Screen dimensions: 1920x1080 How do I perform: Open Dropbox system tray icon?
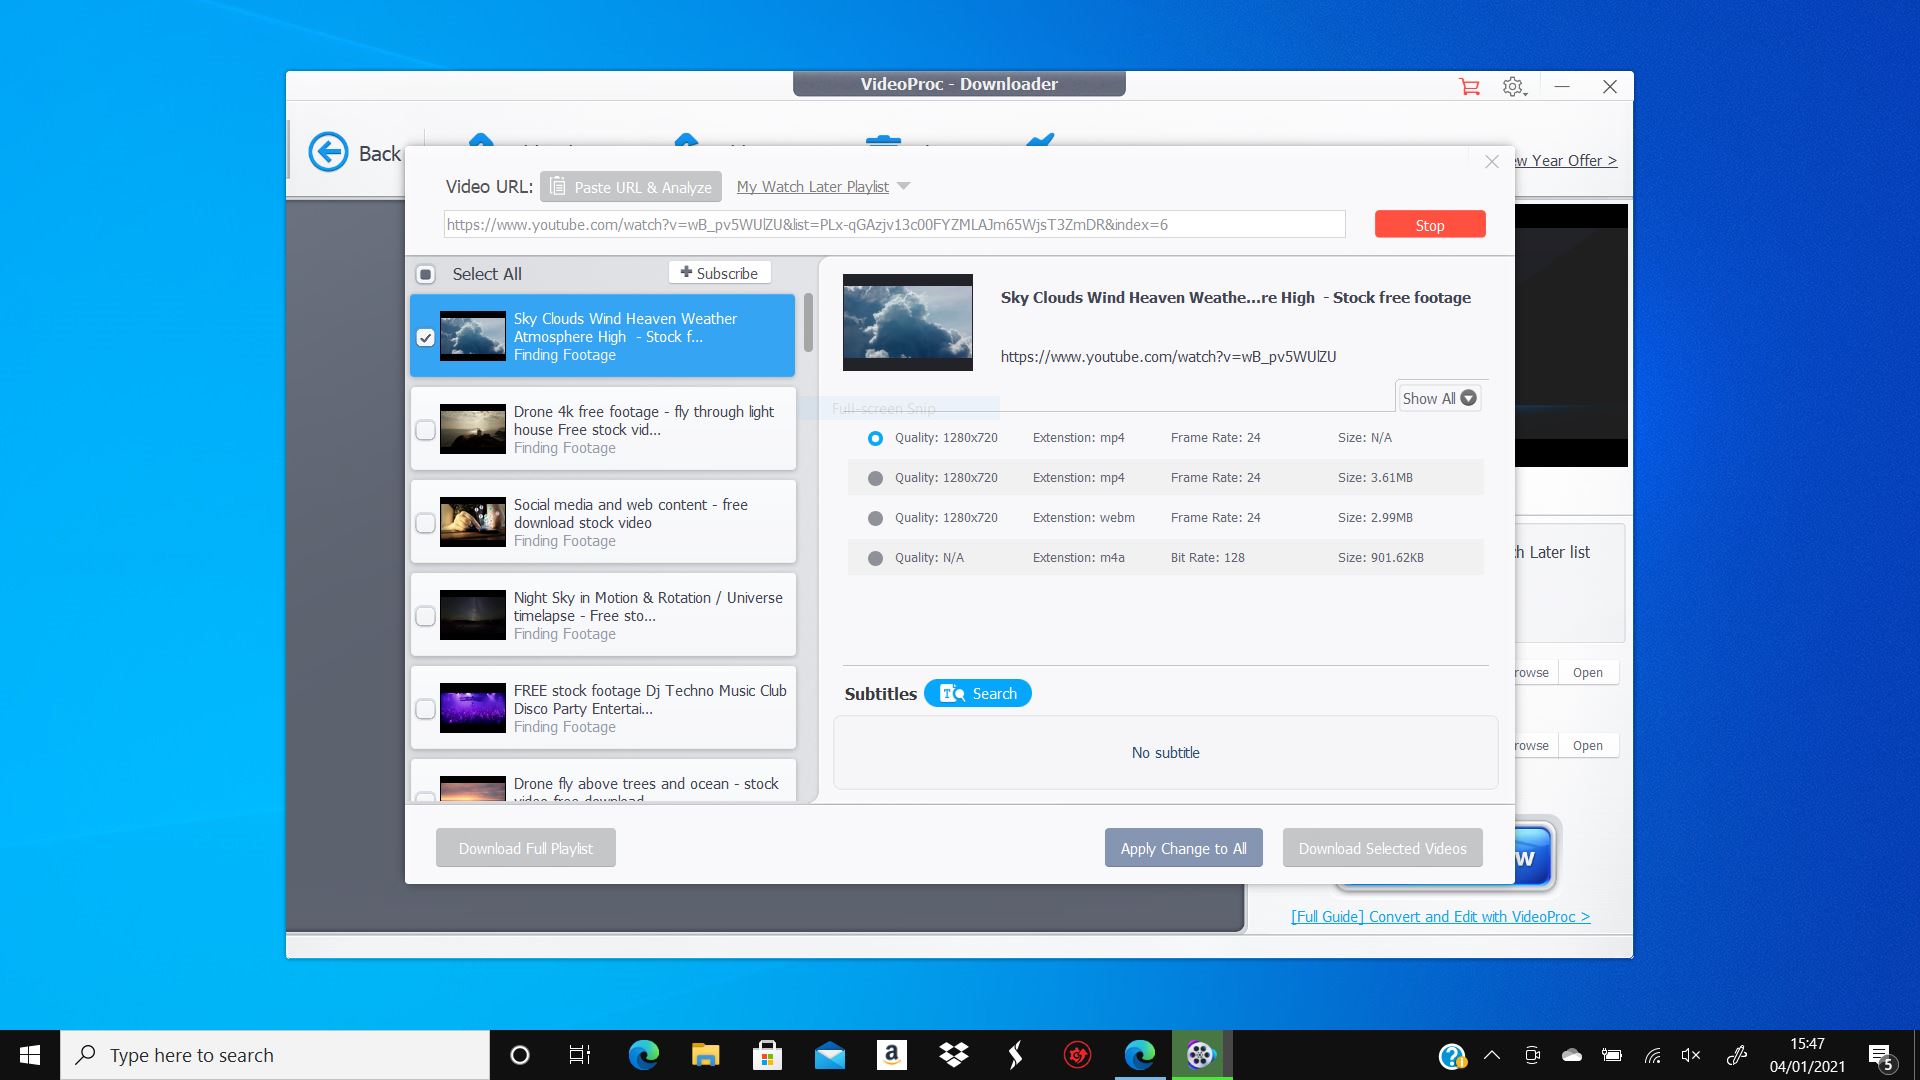point(952,1054)
